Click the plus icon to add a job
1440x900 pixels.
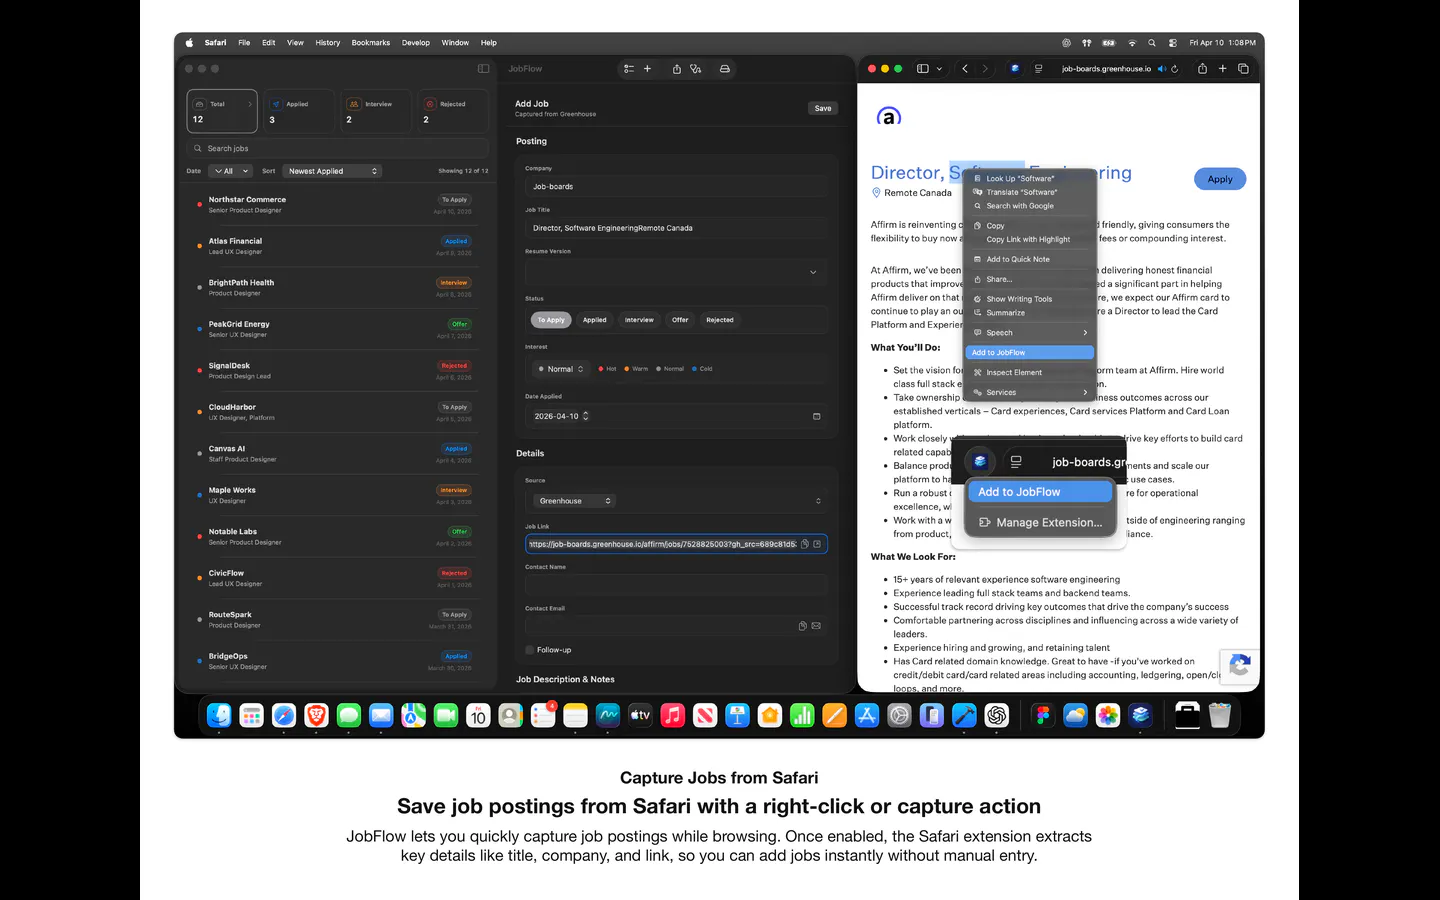click(648, 69)
